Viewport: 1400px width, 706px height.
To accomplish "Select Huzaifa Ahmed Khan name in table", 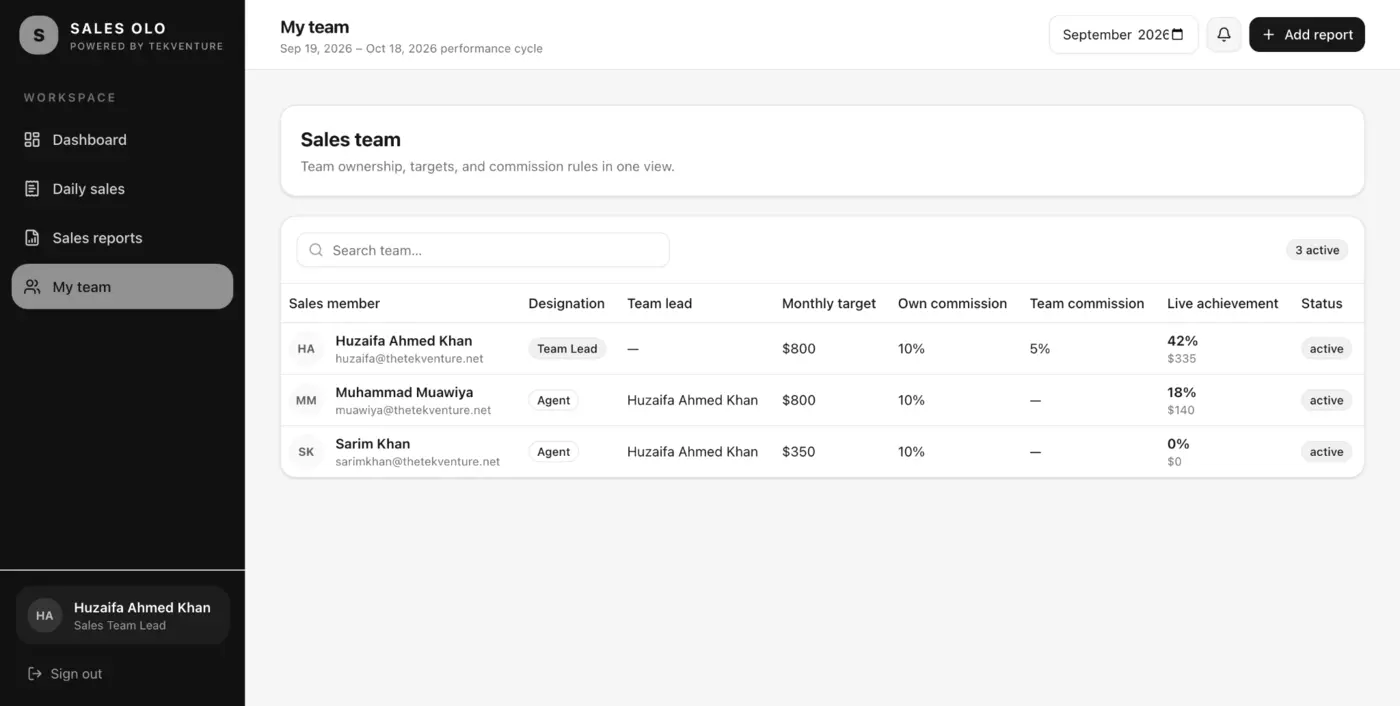I will [x=404, y=341].
